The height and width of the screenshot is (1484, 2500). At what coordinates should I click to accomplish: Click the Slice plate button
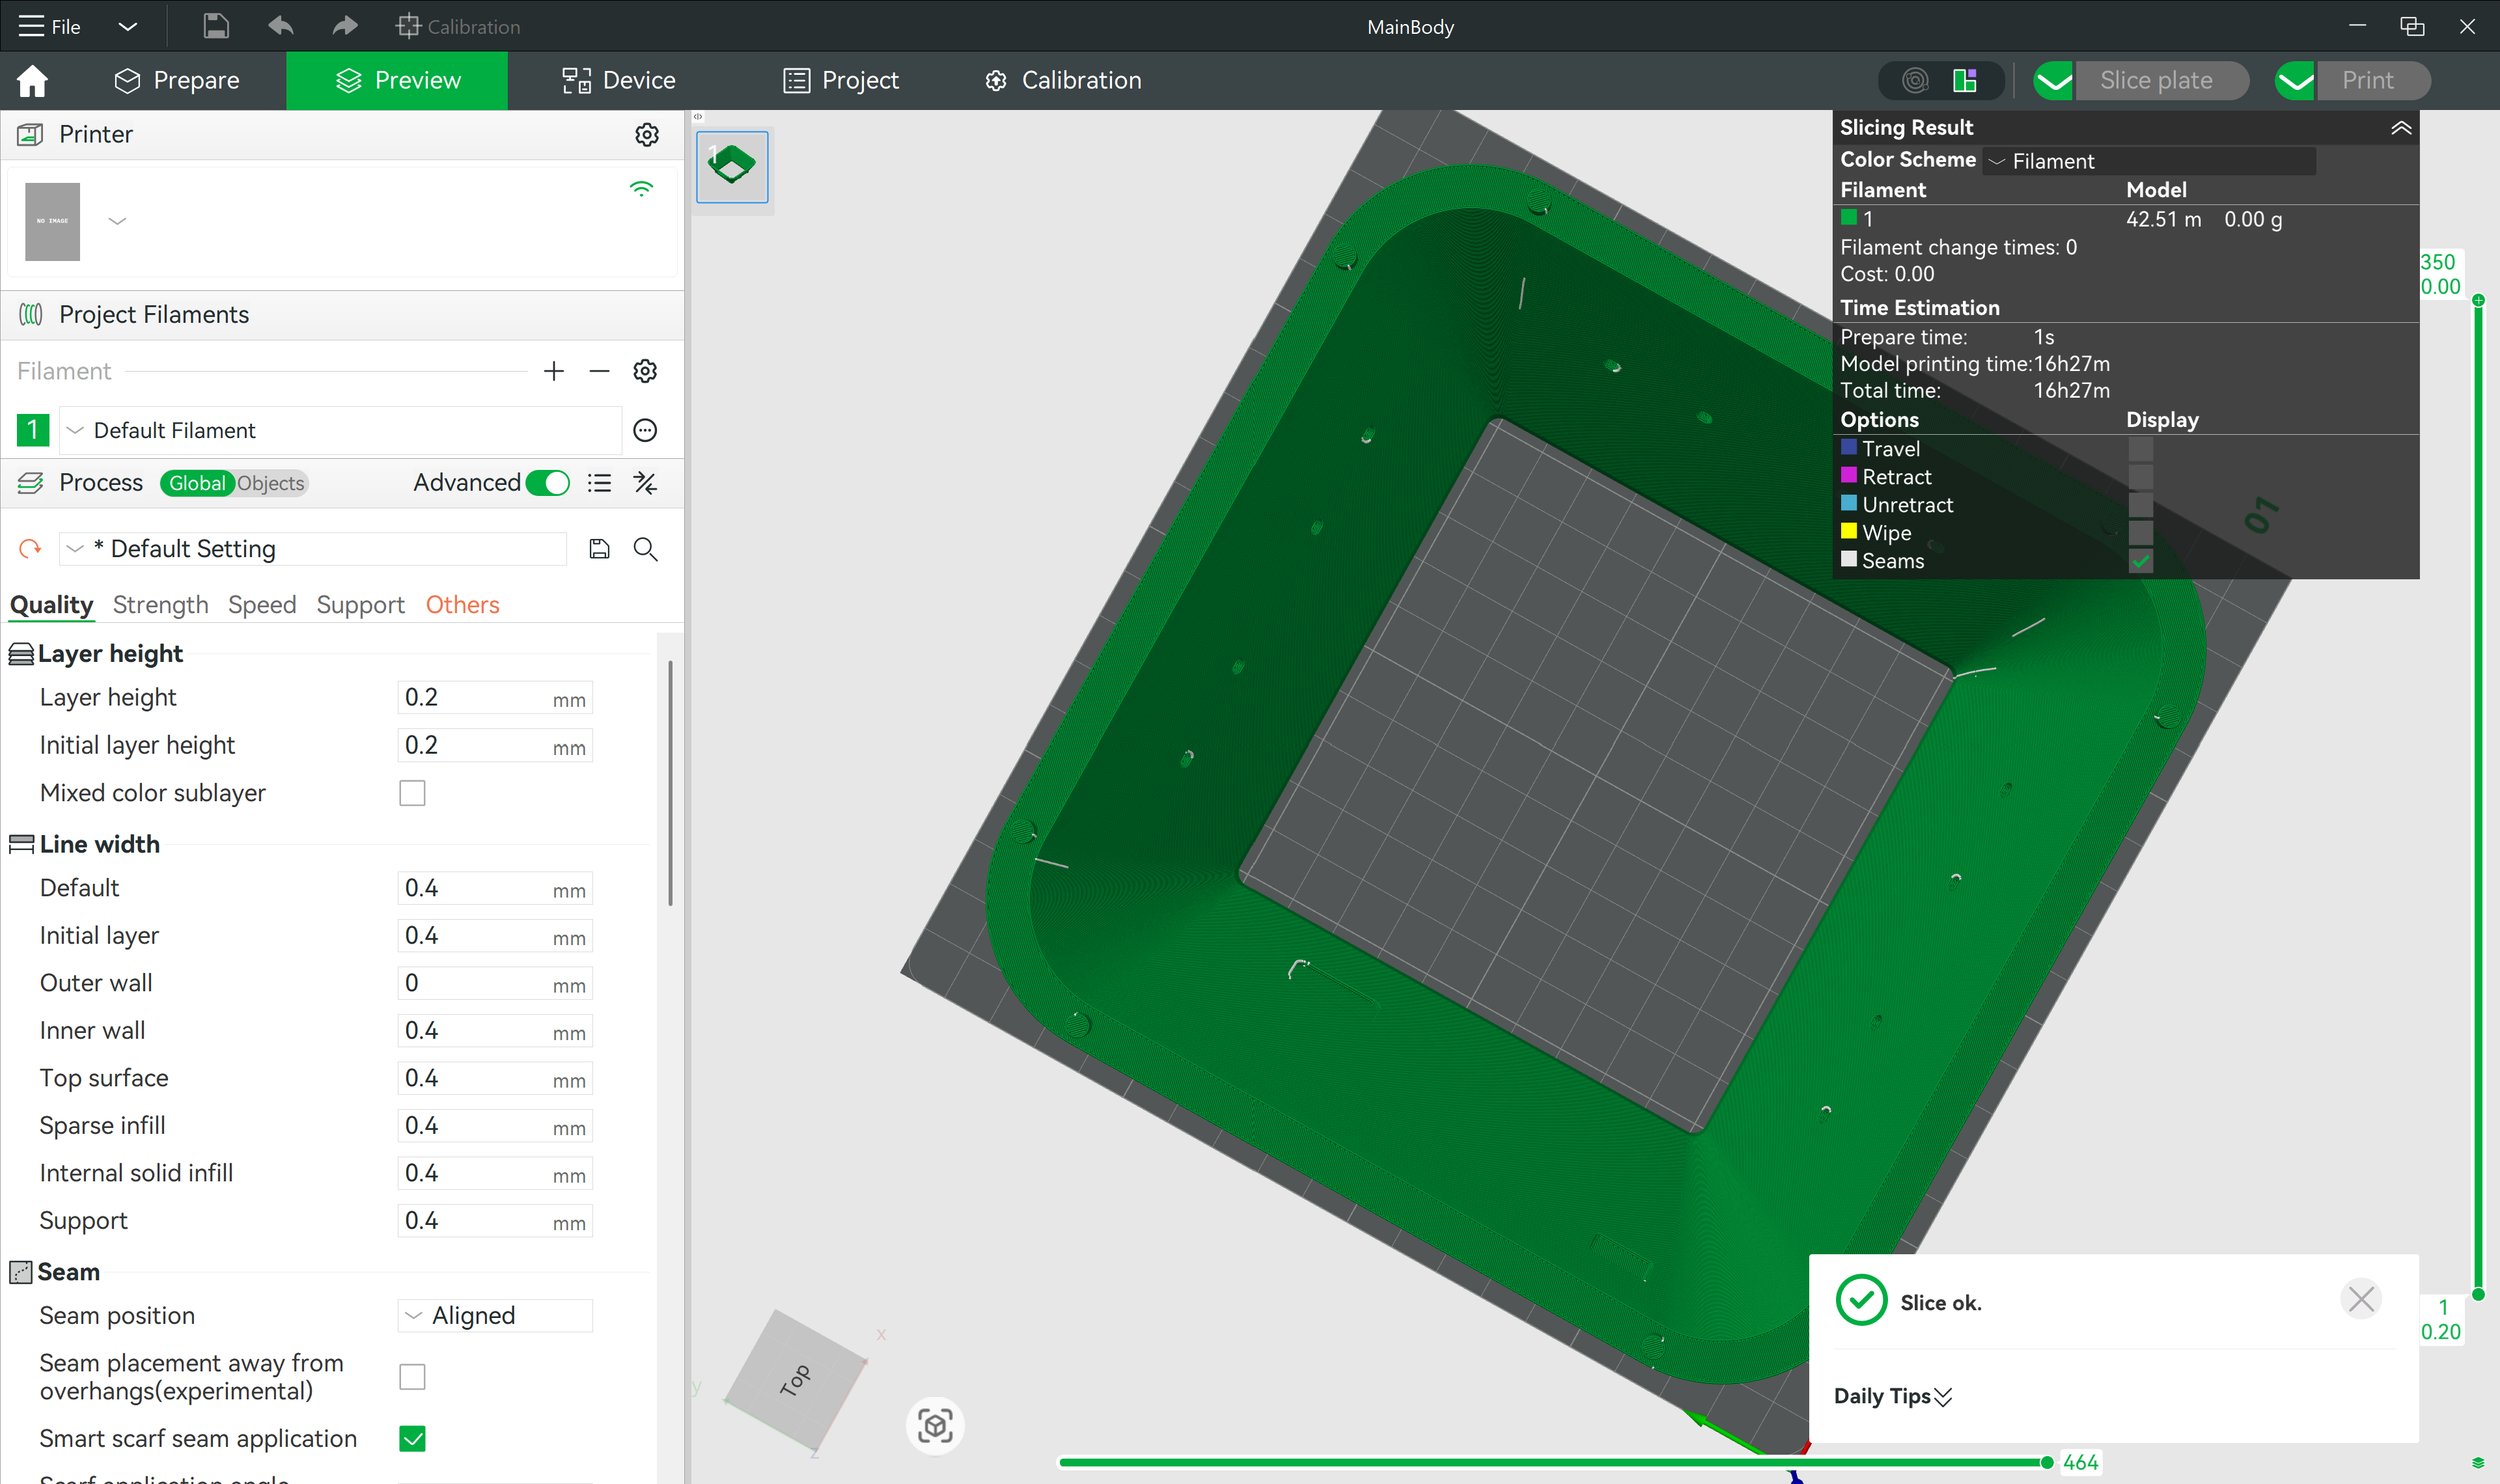2161,80
